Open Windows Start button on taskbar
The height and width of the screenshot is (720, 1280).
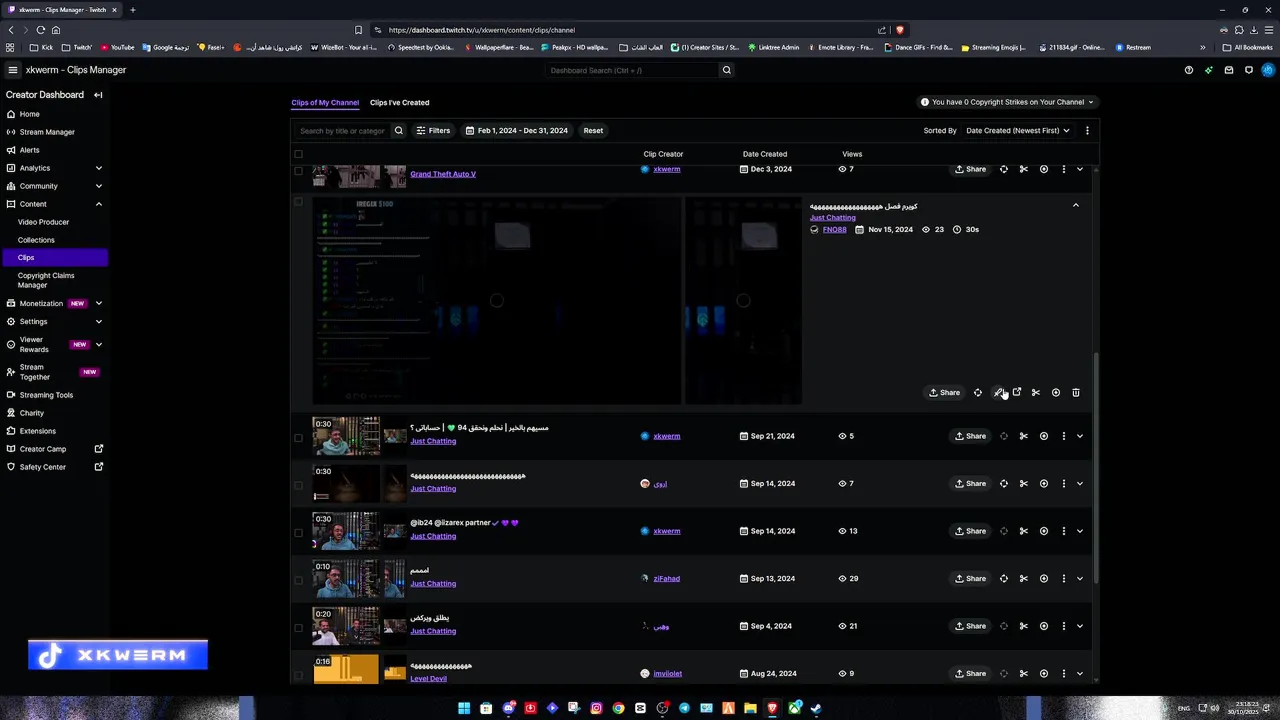coord(464,708)
